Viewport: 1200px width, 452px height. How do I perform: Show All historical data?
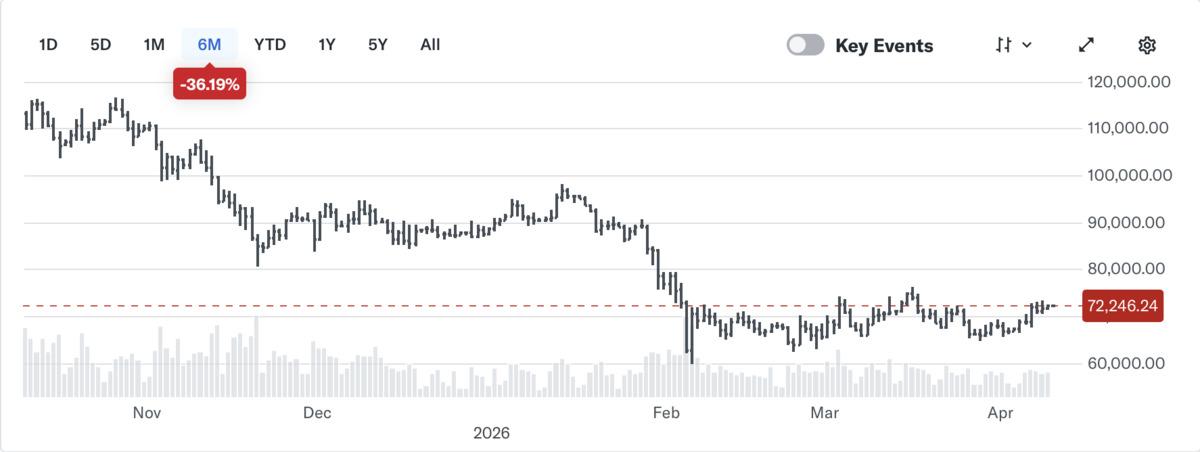[x=430, y=44]
